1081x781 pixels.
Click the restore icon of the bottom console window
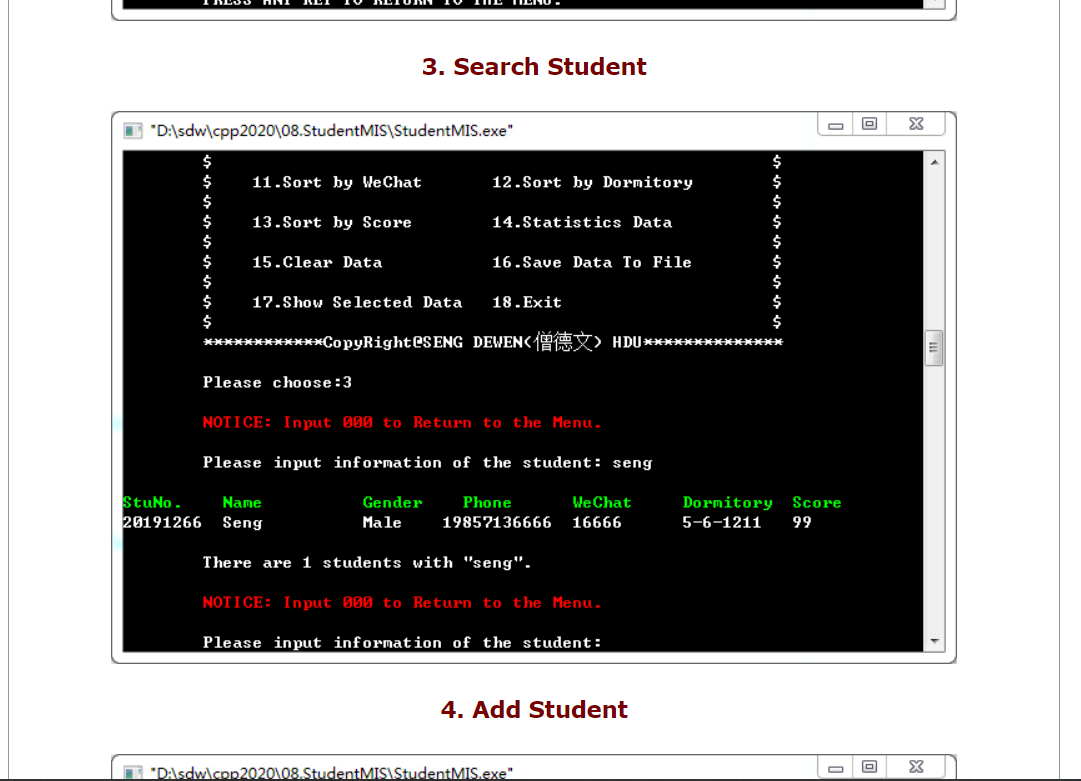[x=869, y=766]
